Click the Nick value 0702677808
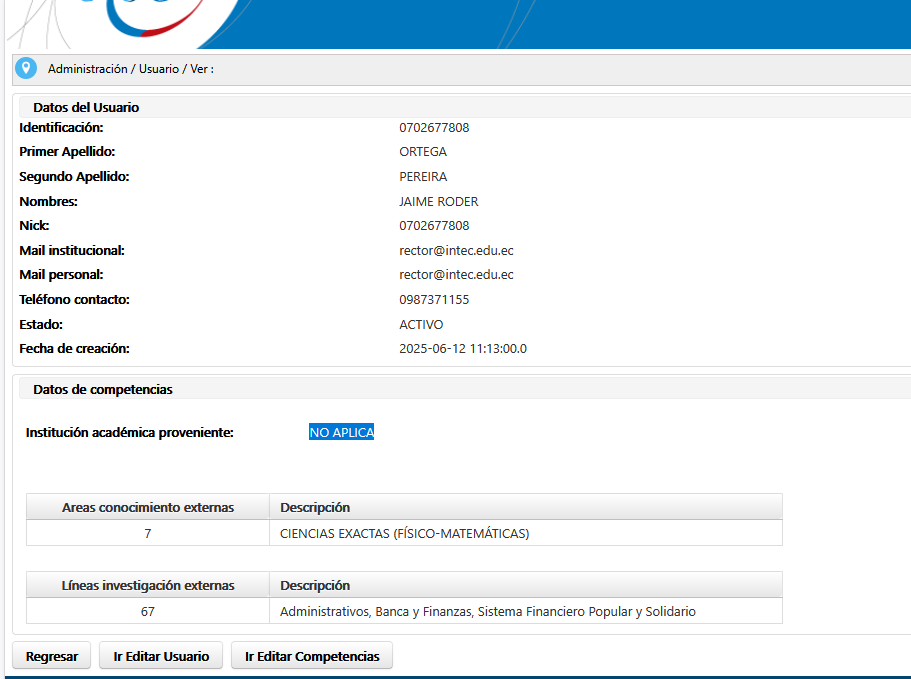Image resolution: width=911 pixels, height=679 pixels. point(434,225)
